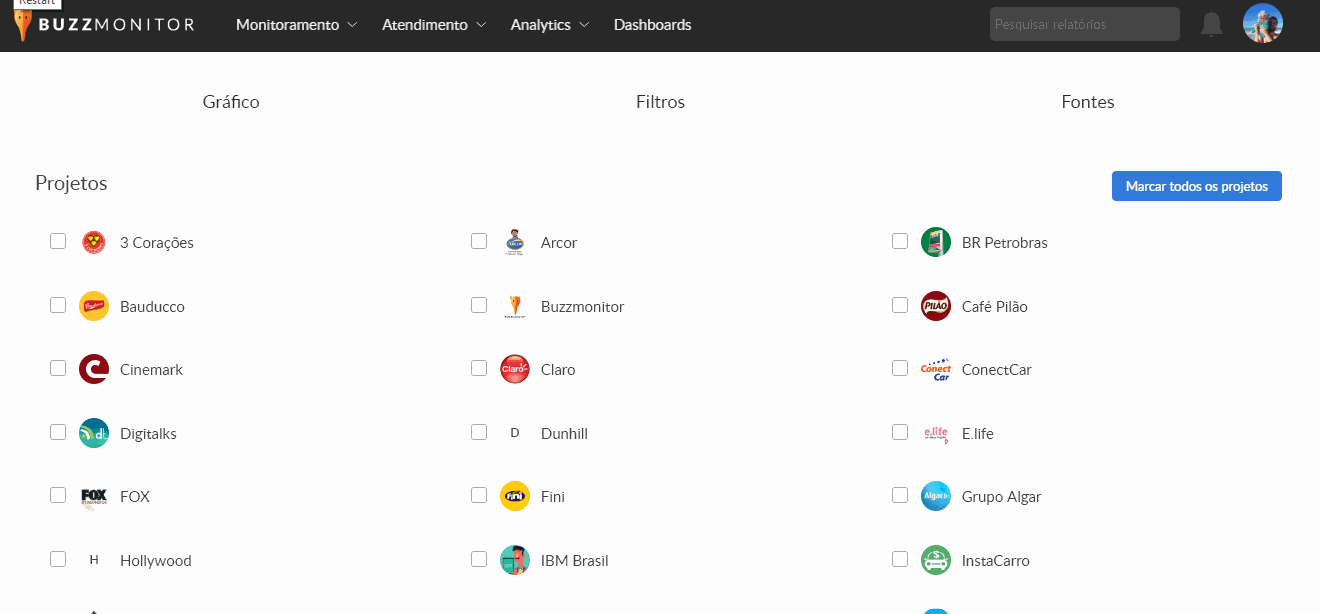Open the user profile avatar
The image size is (1320, 614).
click(x=1262, y=24)
